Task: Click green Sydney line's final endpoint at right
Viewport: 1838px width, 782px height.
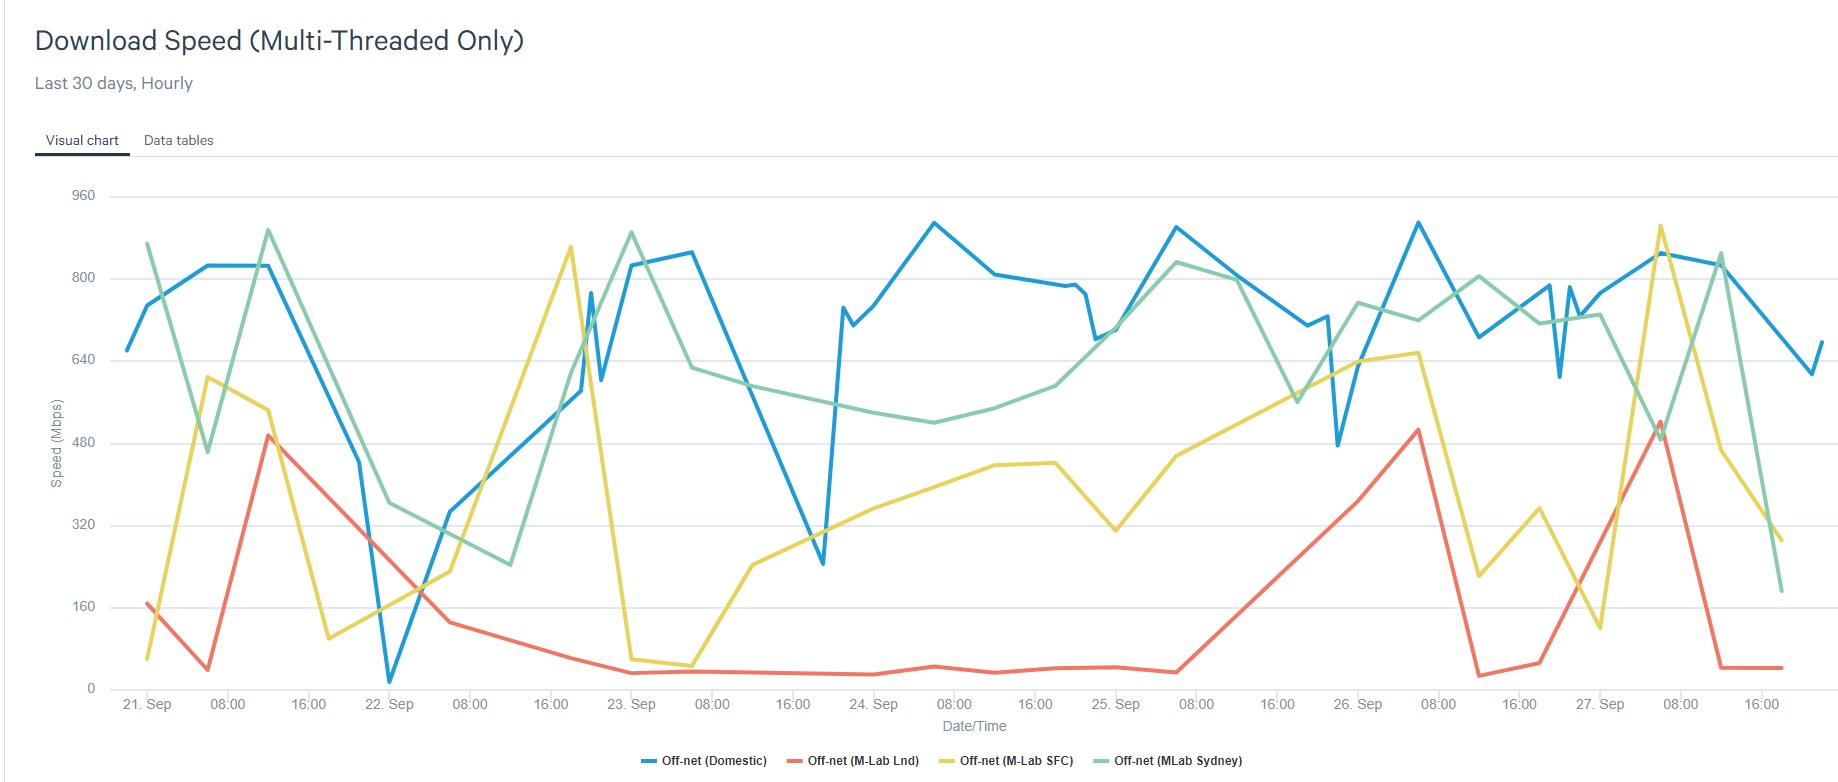Action: 1781,591
